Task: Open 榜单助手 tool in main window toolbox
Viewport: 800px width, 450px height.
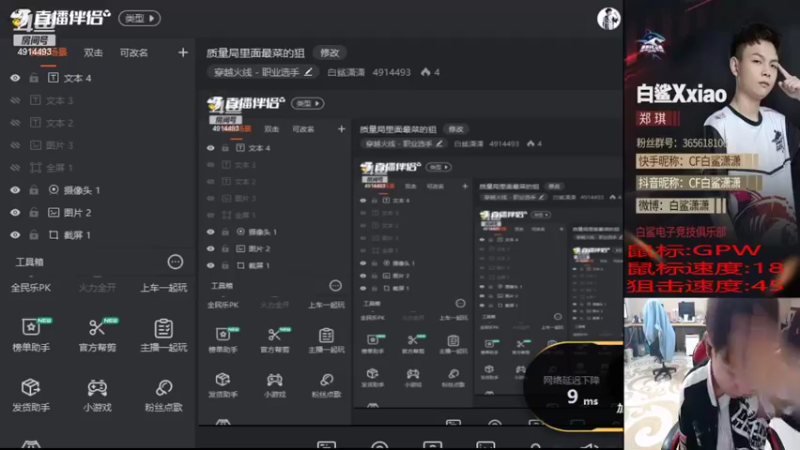Action: click(x=31, y=334)
